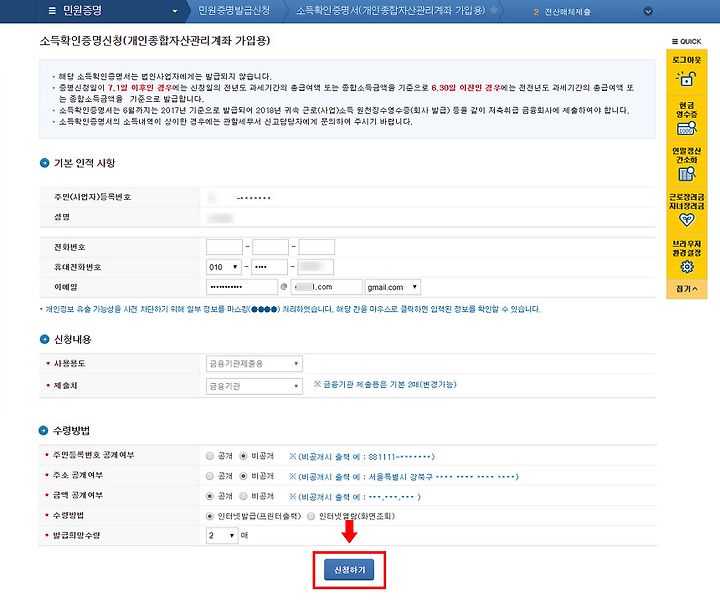
Task: Open the 사용용도 dropdown
Action: point(254,364)
